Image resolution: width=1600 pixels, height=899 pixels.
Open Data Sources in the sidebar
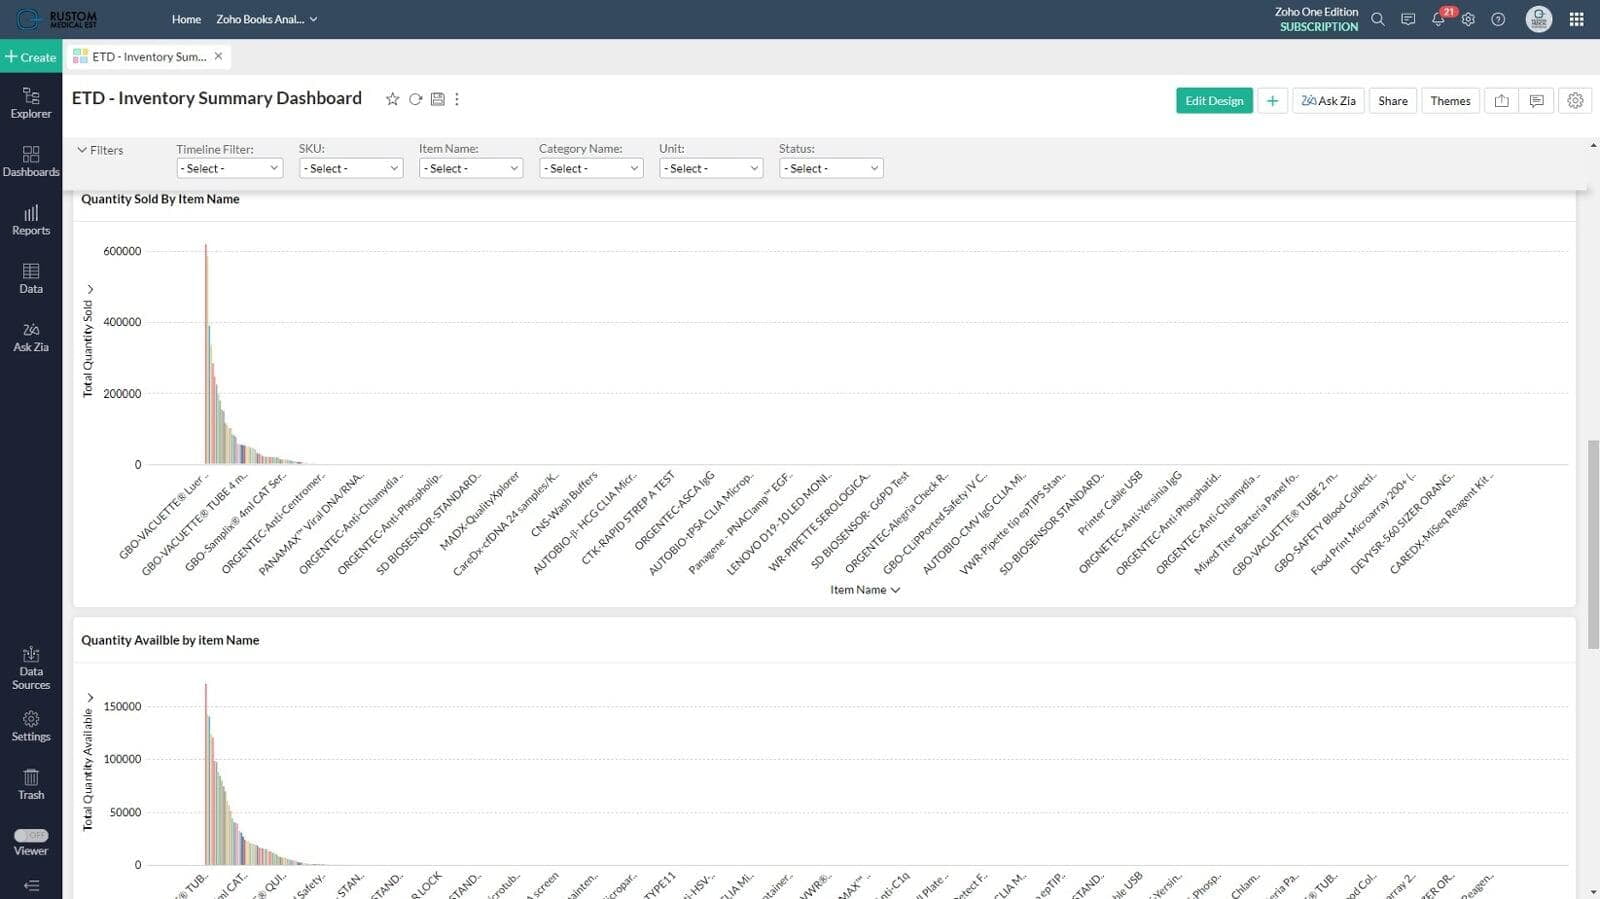click(31, 668)
